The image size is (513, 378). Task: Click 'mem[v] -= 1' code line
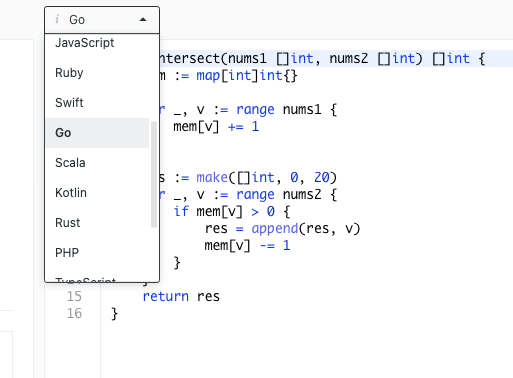pyautogui.click(x=247, y=246)
